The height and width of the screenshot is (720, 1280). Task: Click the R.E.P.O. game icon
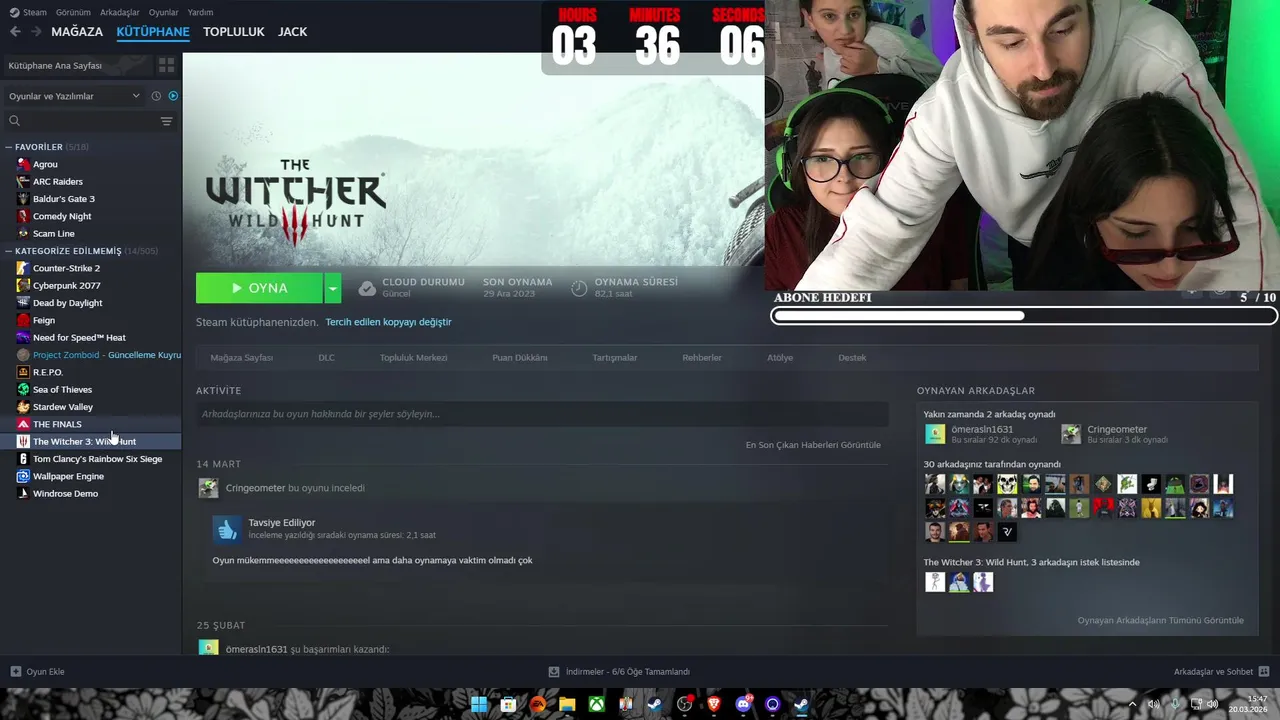tap(23, 372)
